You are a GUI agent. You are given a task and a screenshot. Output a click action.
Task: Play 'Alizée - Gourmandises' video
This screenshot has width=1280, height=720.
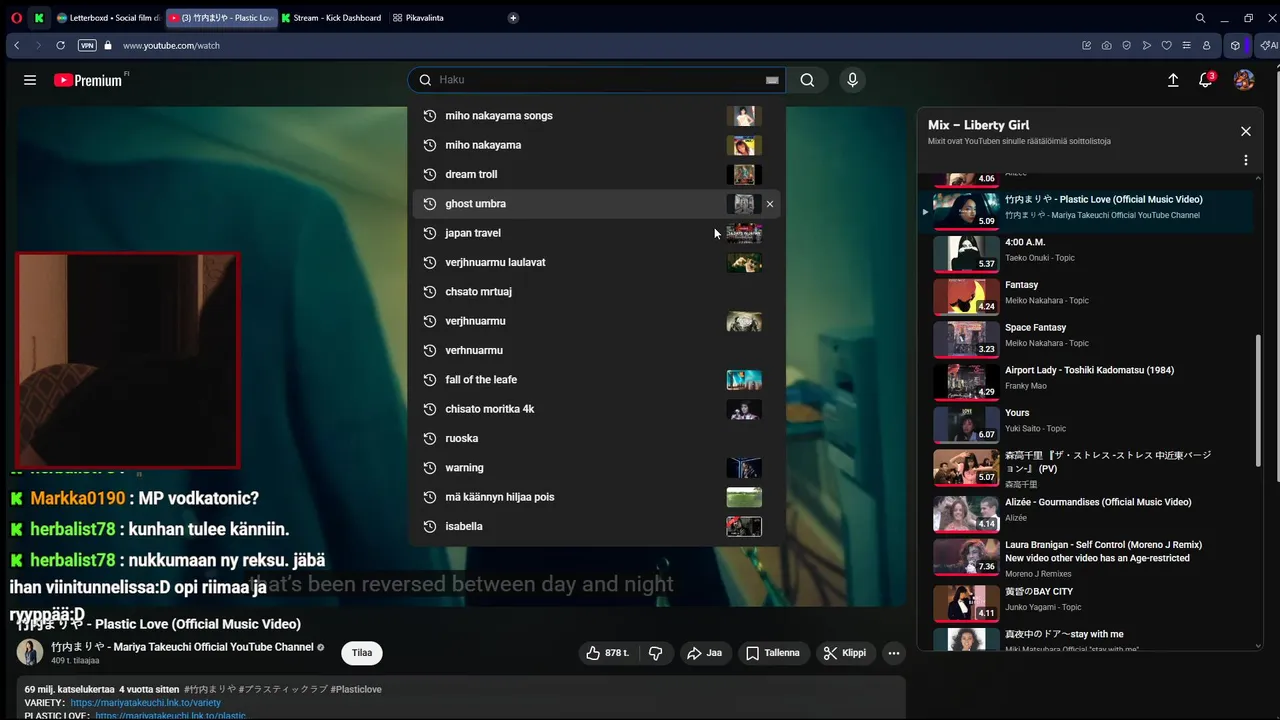(x=1087, y=514)
